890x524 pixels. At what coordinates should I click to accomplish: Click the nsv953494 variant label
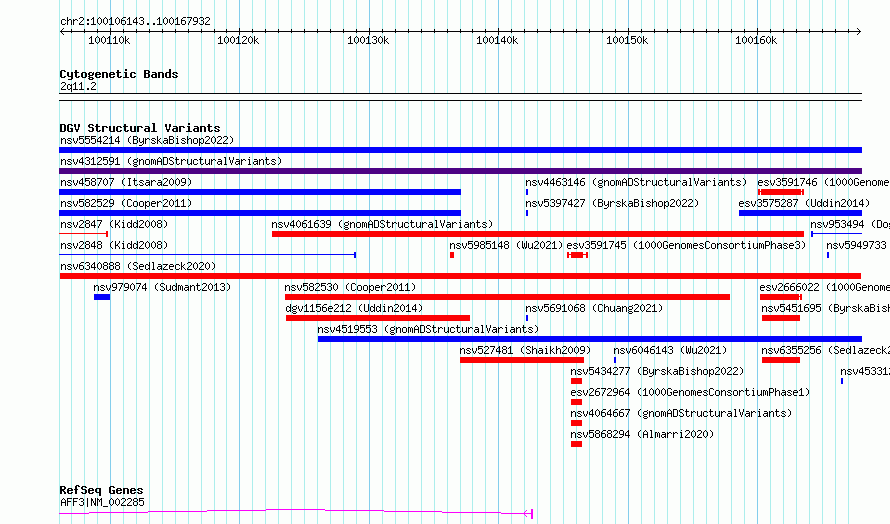[850, 224]
